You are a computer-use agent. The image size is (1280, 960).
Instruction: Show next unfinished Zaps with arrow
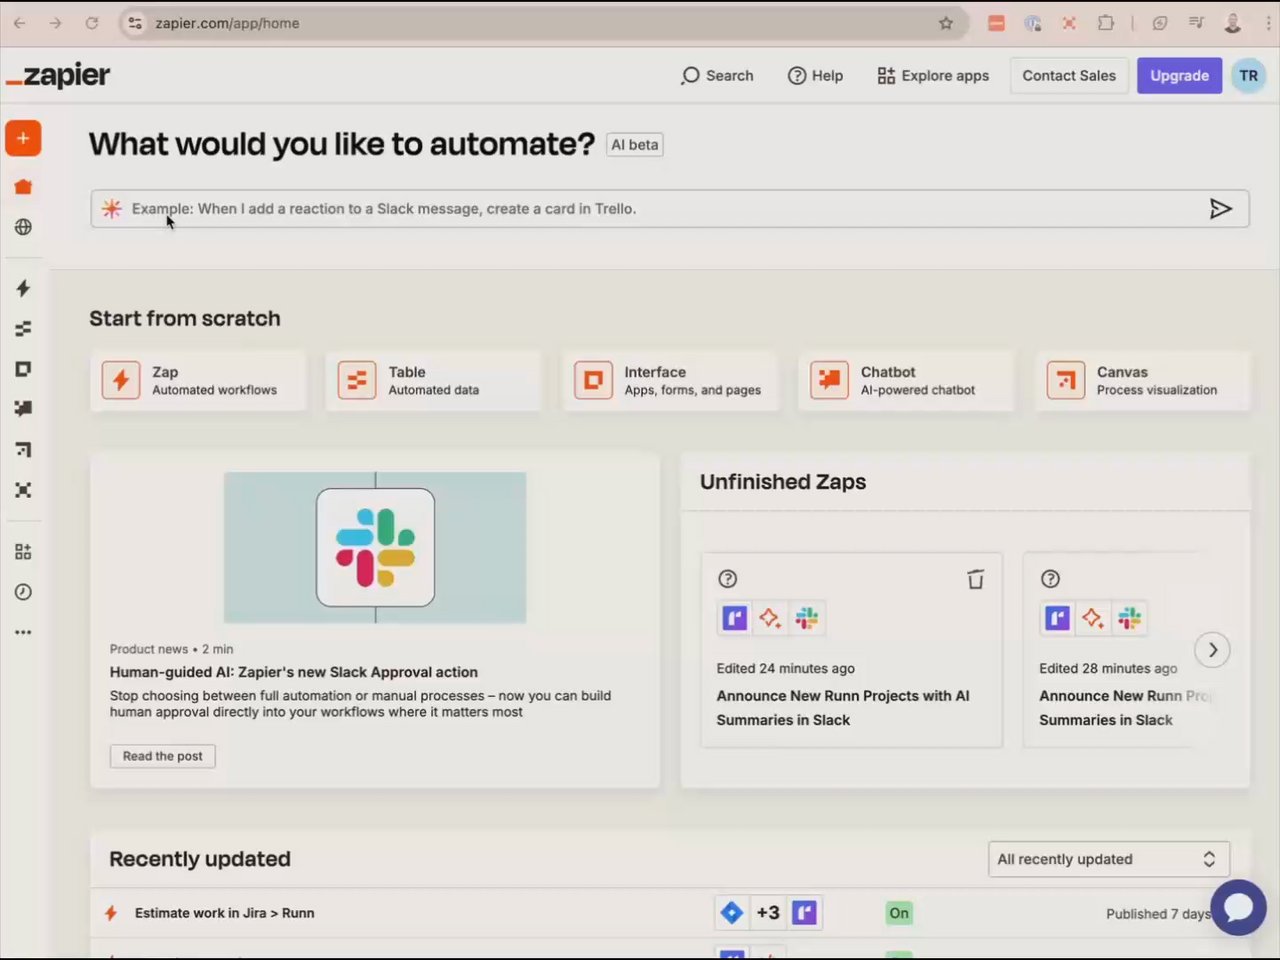point(1212,650)
